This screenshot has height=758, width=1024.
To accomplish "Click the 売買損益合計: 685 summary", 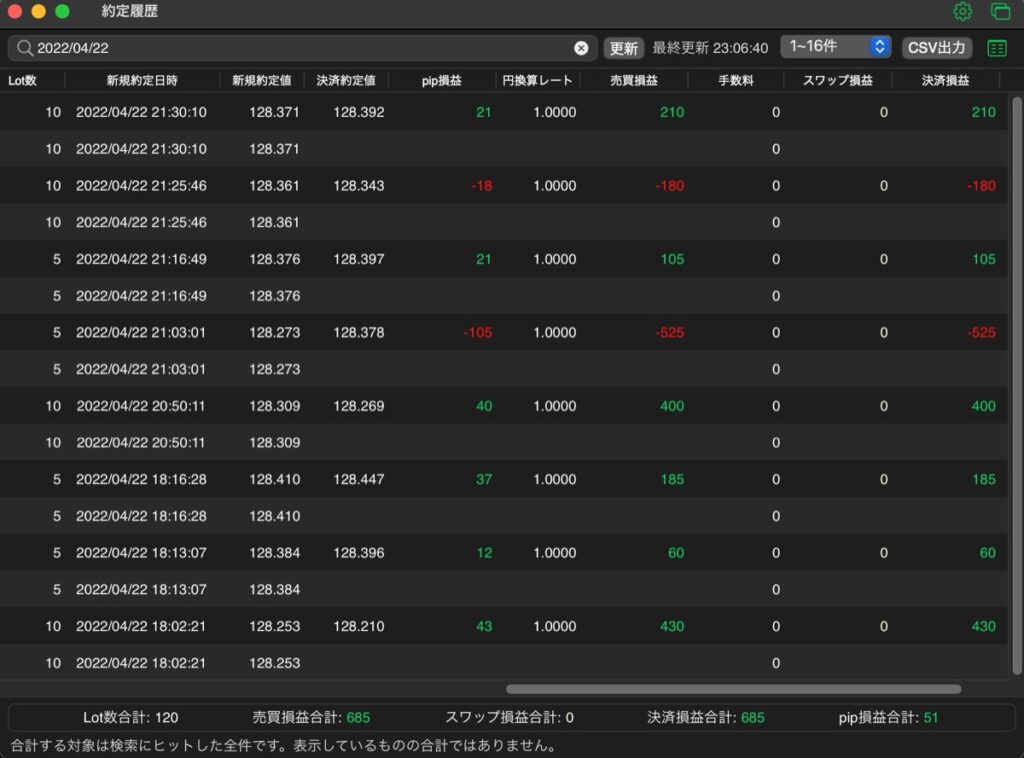I will pos(312,718).
